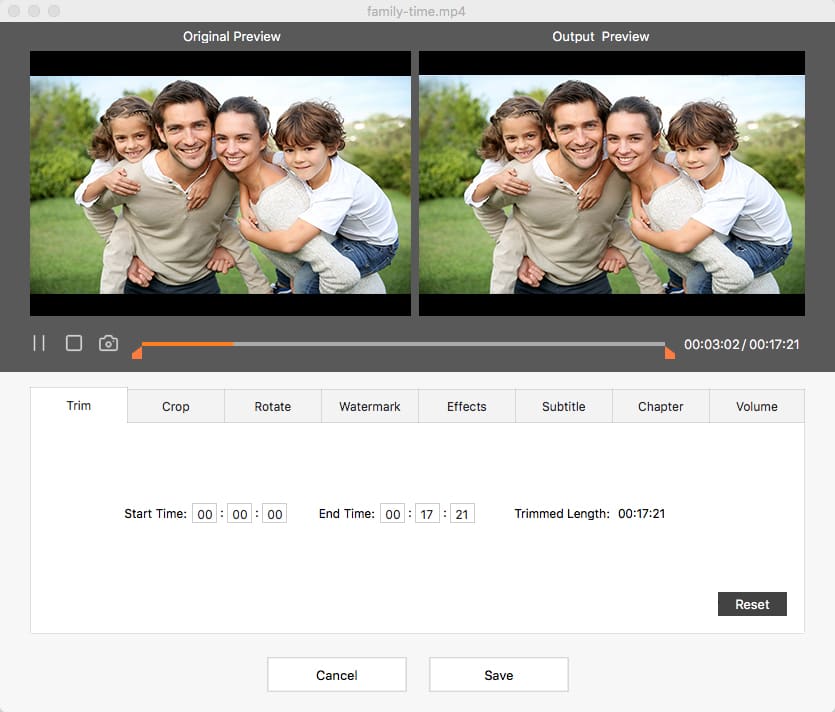Open the Rotate tab

point(273,406)
